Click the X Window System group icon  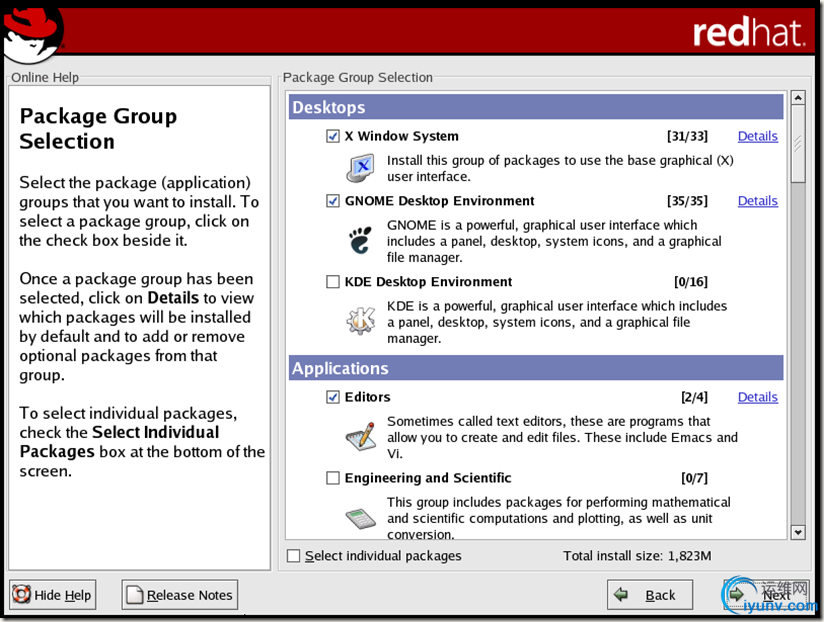coord(361,168)
